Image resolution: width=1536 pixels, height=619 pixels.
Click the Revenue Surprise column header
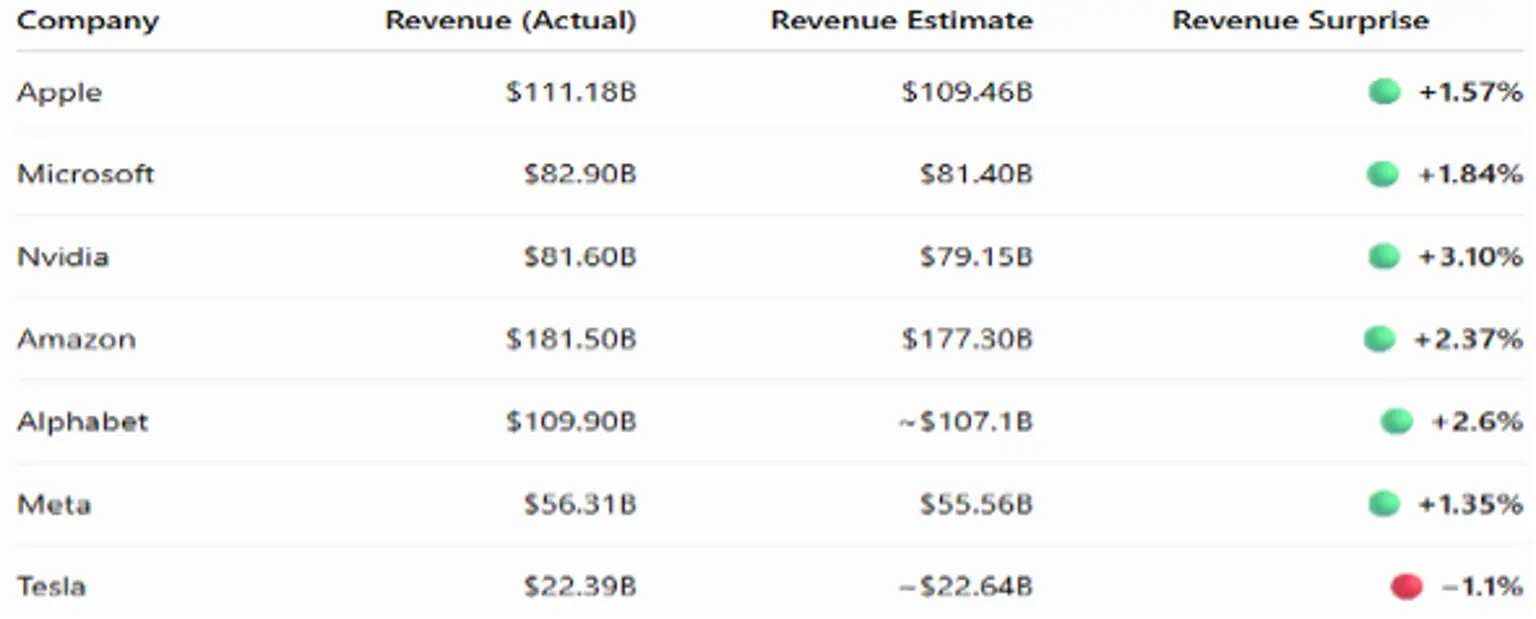click(x=1301, y=21)
